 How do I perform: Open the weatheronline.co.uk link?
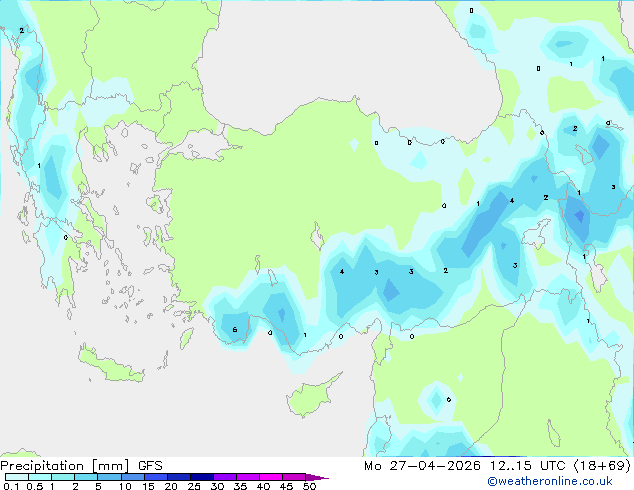coord(550,481)
